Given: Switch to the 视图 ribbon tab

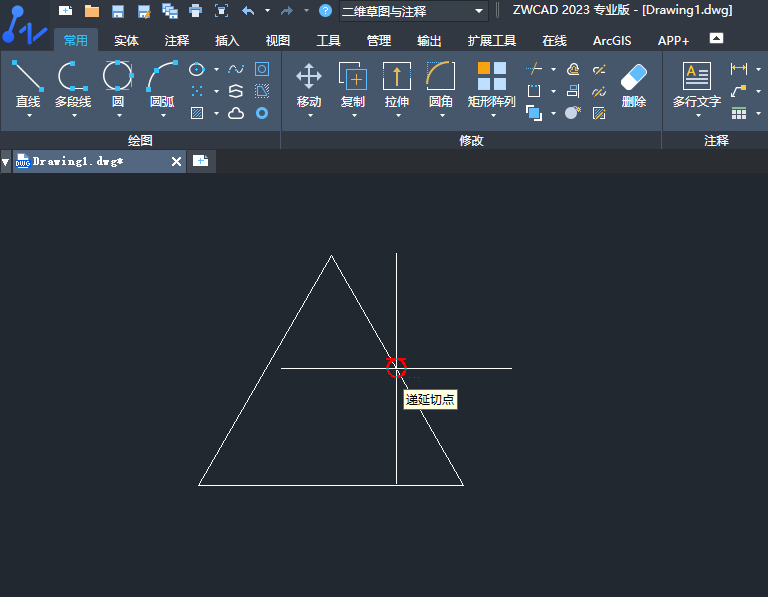Looking at the screenshot, I should (x=278, y=41).
